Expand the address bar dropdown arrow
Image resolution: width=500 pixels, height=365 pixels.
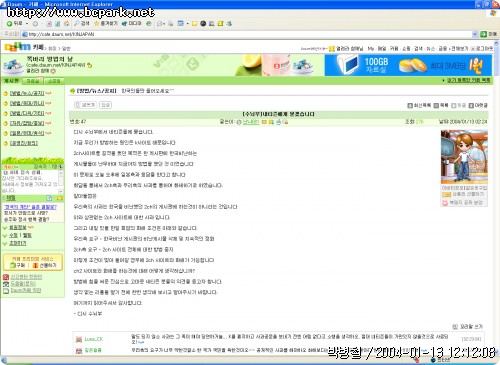coord(475,34)
